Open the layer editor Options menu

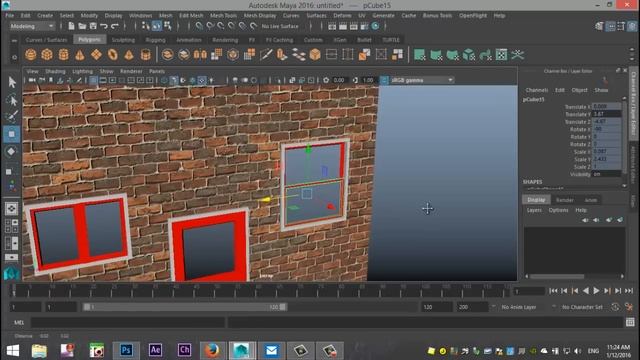click(x=558, y=210)
